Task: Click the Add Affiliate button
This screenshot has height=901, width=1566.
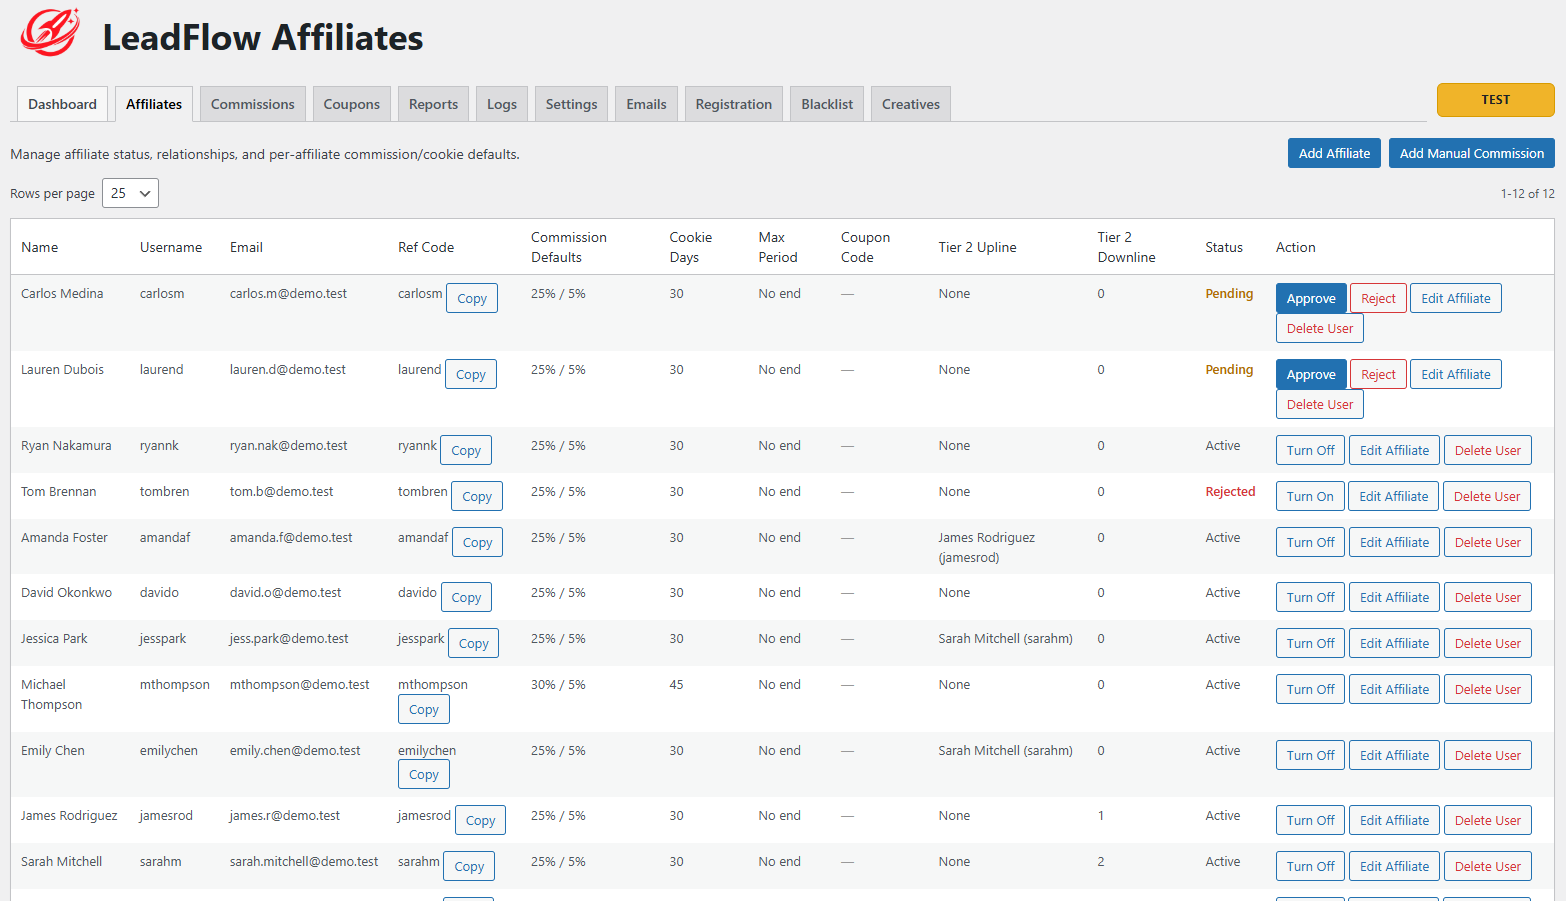Action: [x=1334, y=153]
